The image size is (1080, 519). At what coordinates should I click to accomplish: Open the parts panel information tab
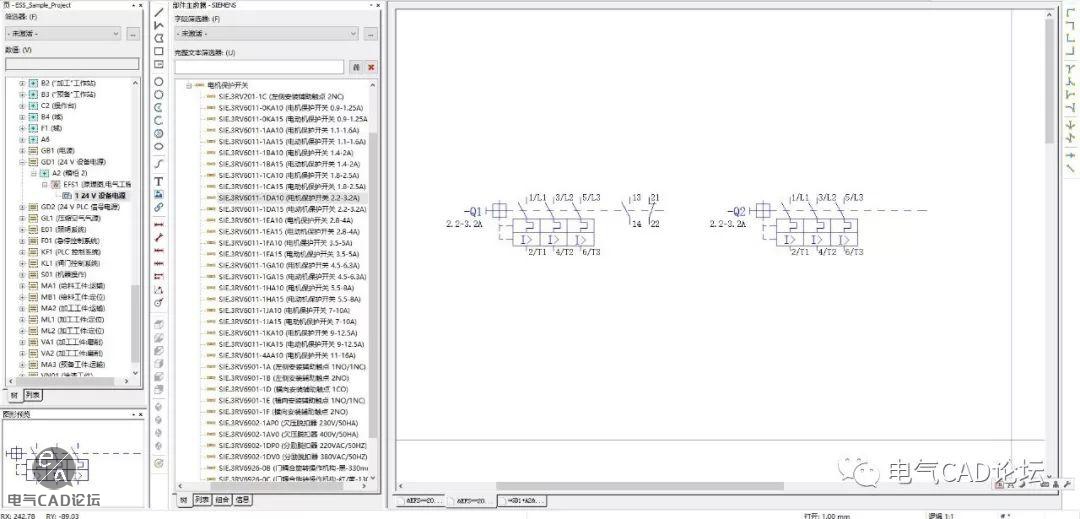click(241, 500)
